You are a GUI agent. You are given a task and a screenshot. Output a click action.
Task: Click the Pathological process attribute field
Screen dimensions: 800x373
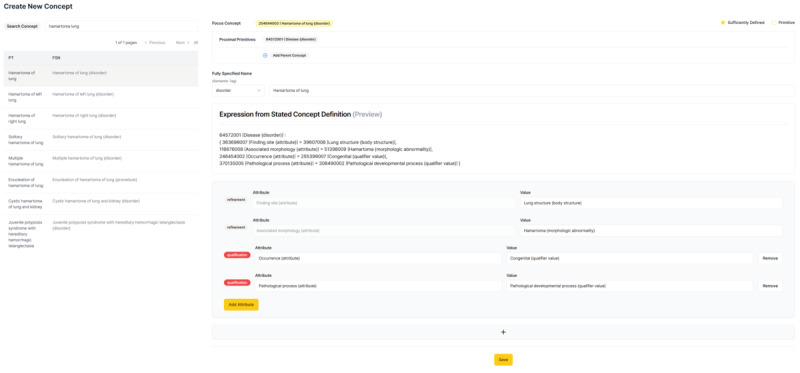click(378, 286)
